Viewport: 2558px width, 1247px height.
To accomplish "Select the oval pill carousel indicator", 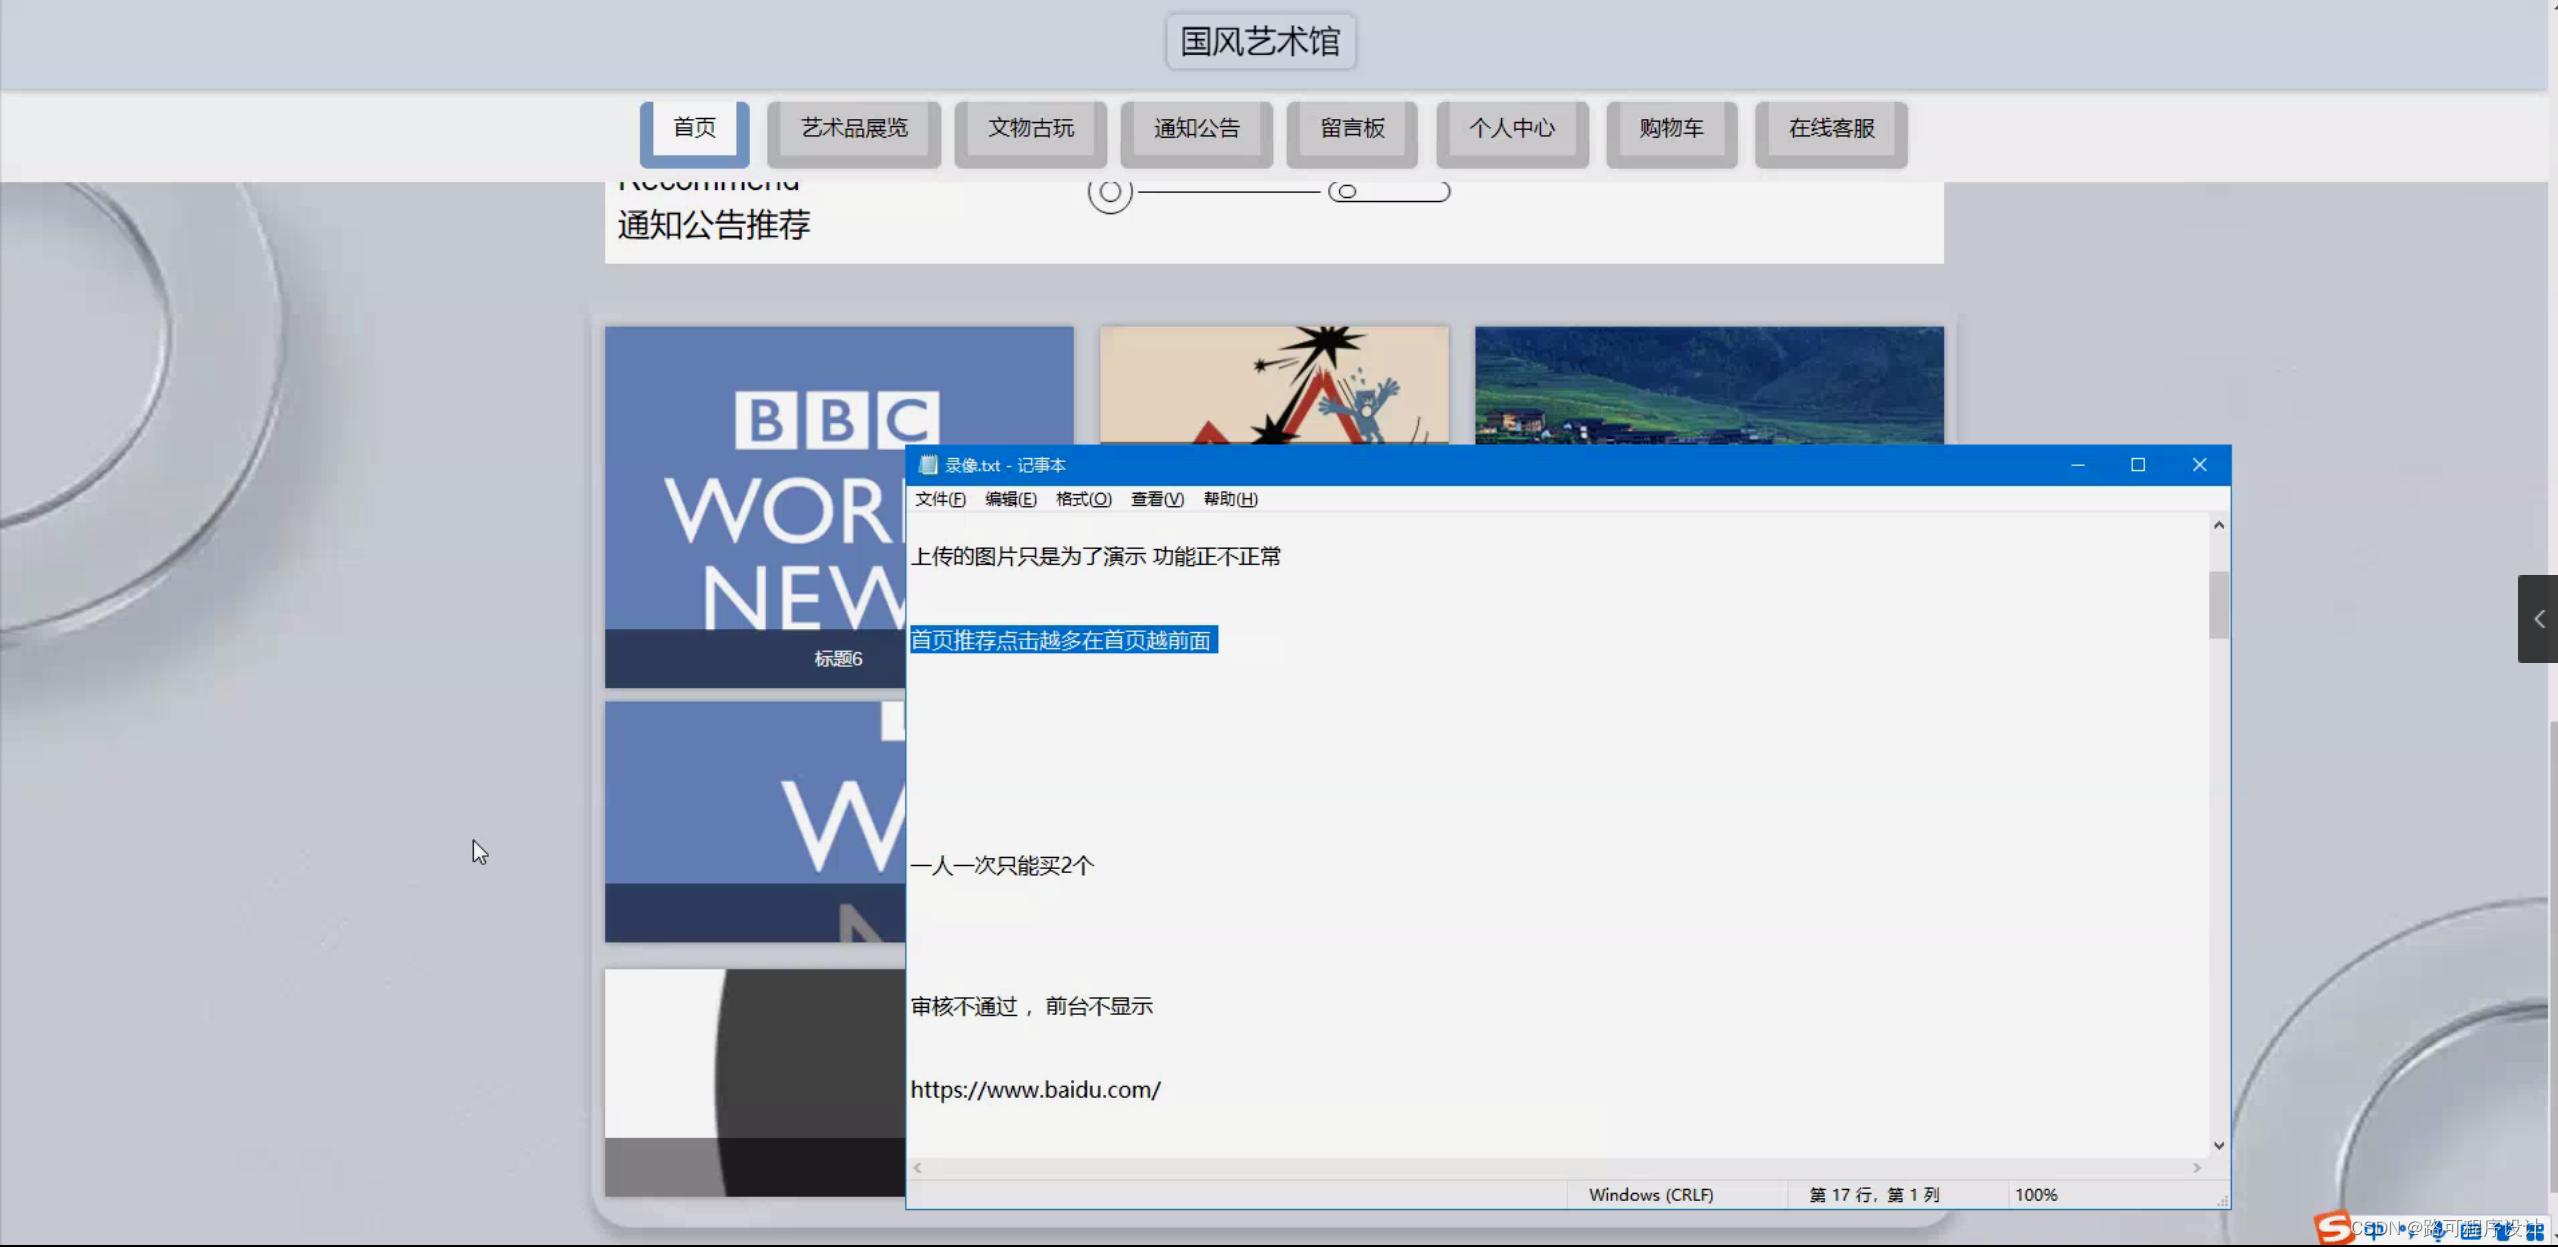I will coord(1388,191).
